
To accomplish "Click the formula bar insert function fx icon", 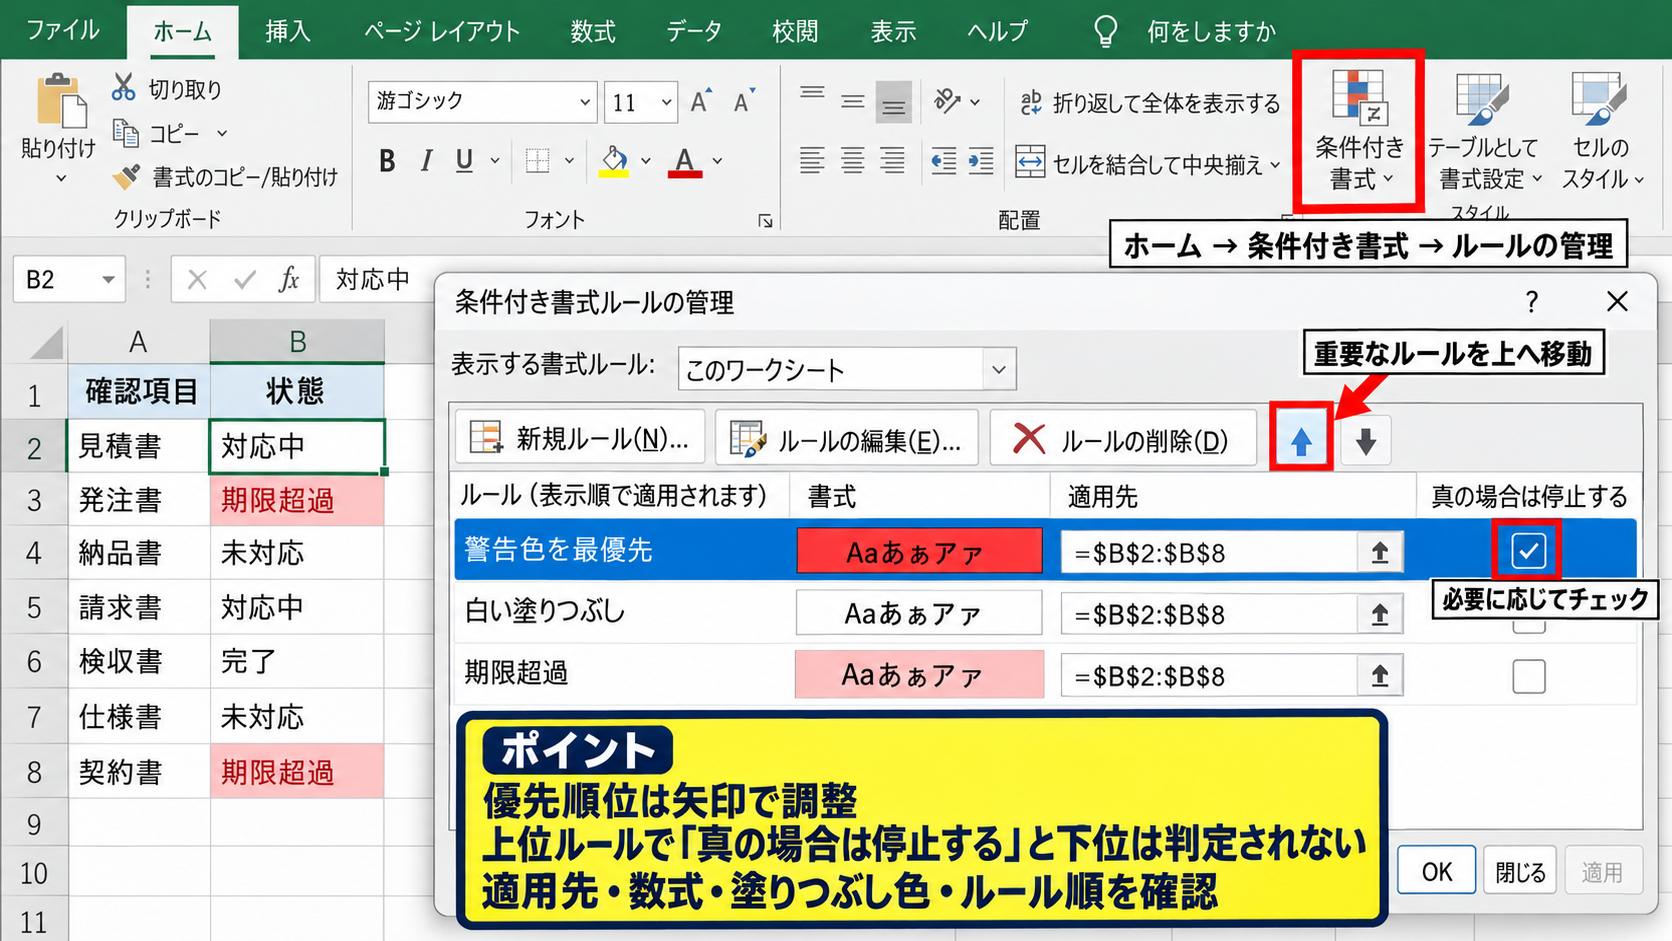I will click(x=289, y=279).
